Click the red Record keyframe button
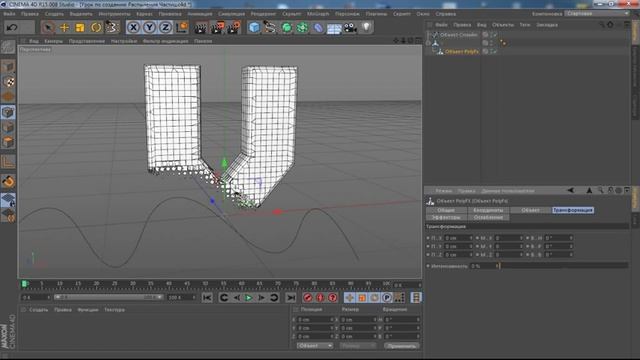Viewport: 640px width, 360px height. 308,298
